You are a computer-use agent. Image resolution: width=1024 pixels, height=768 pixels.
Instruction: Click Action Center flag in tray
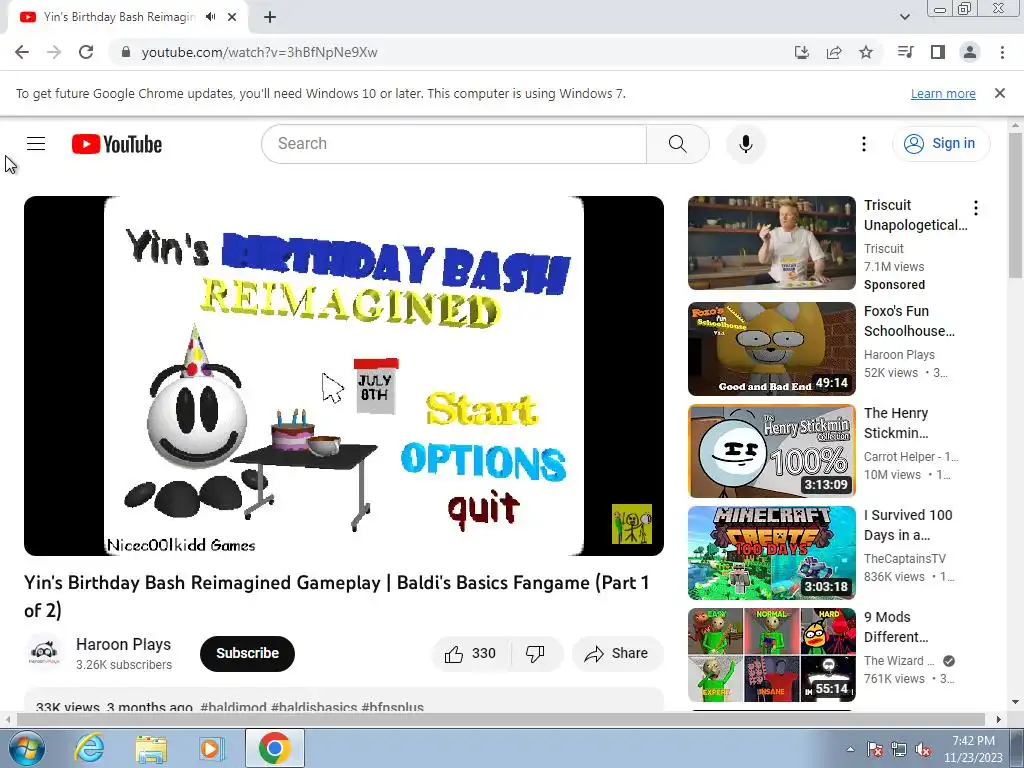875,750
